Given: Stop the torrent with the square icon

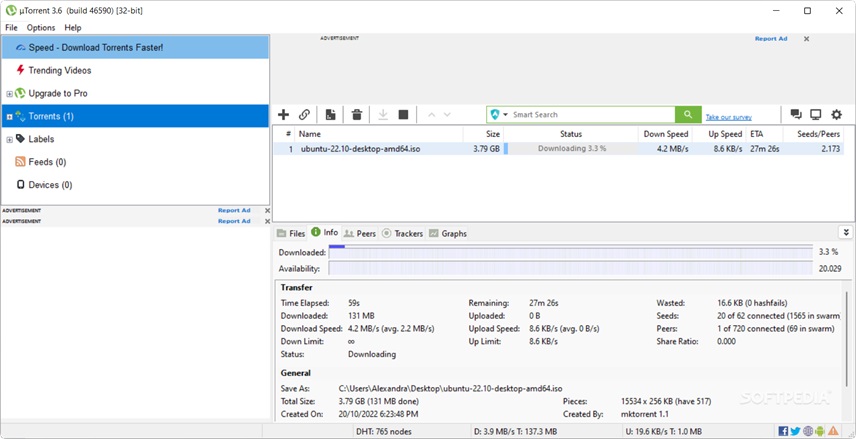Looking at the screenshot, I should coord(403,115).
